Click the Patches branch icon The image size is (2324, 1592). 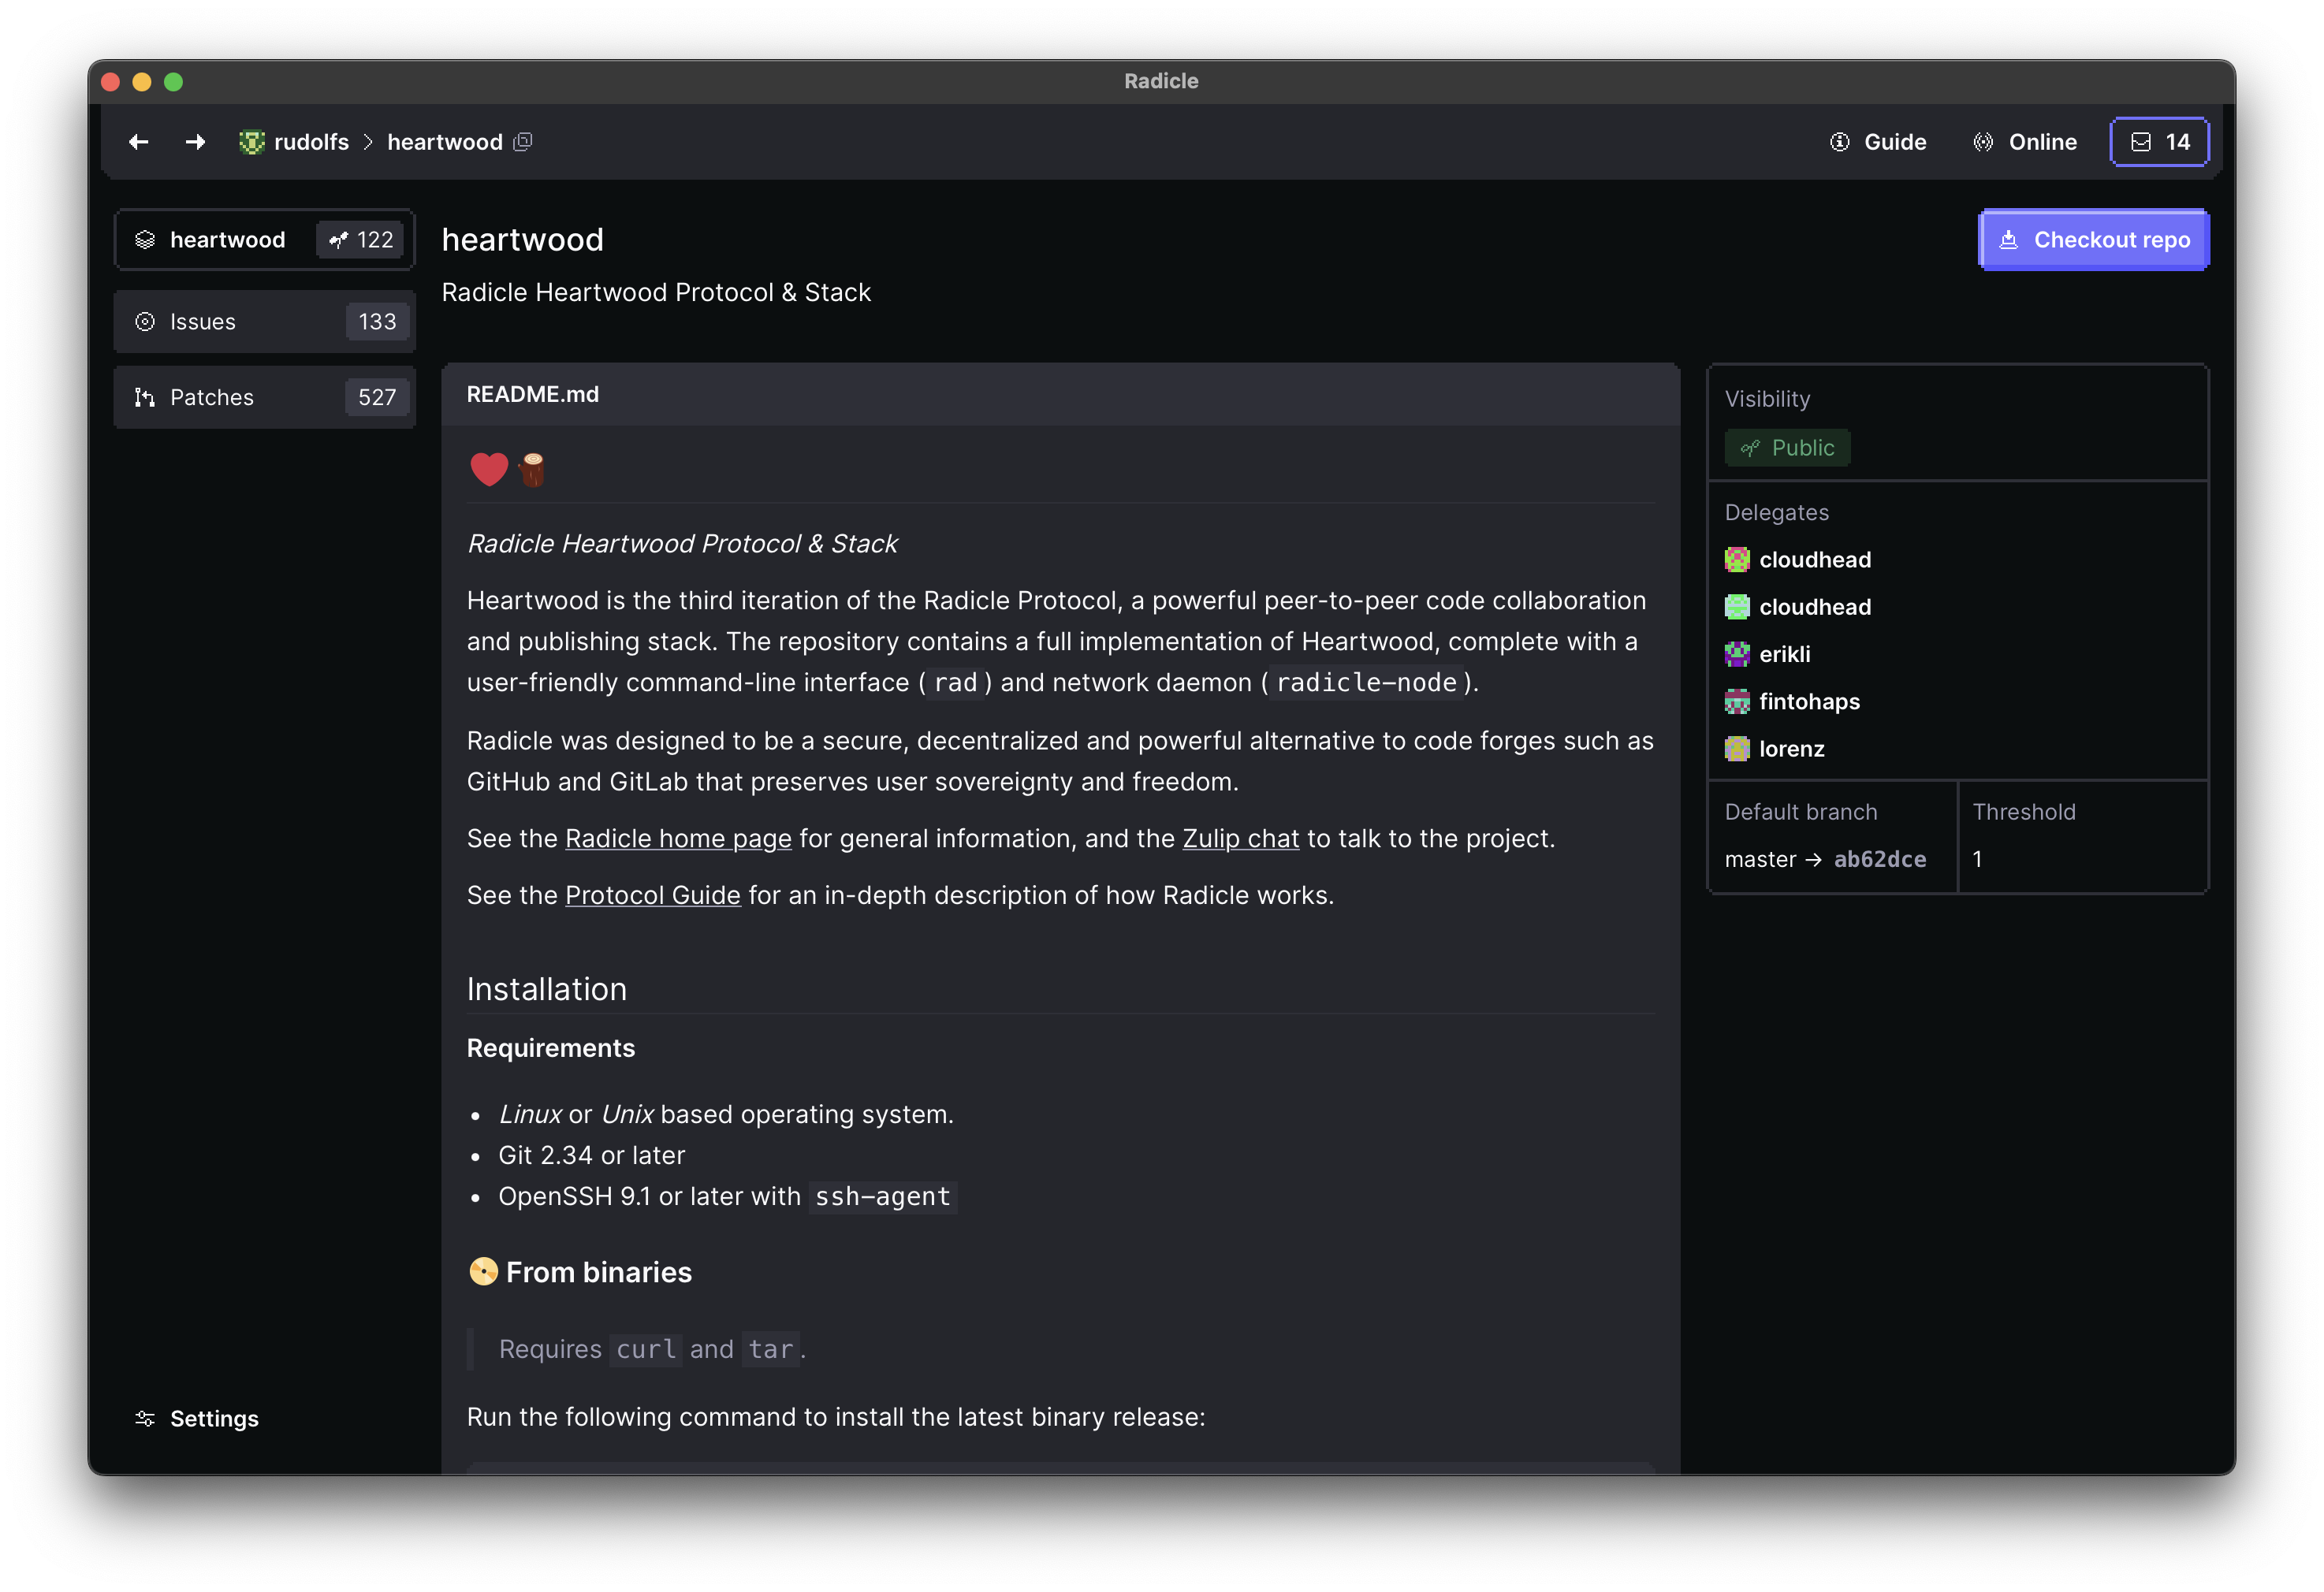pyautogui.click(x=145, y=398)
